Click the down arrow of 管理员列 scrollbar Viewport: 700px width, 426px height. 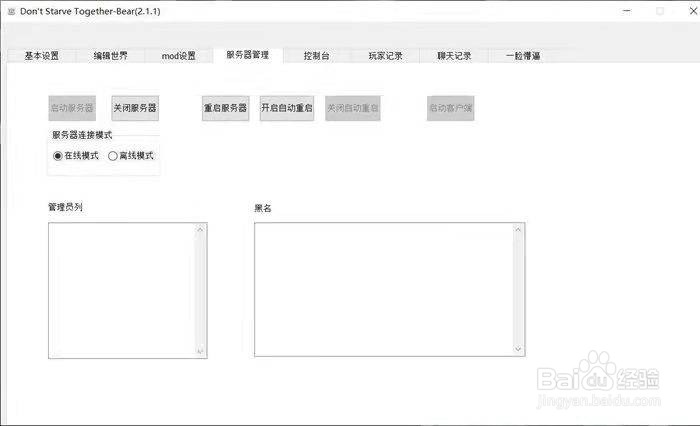click(x=200, y=351)
